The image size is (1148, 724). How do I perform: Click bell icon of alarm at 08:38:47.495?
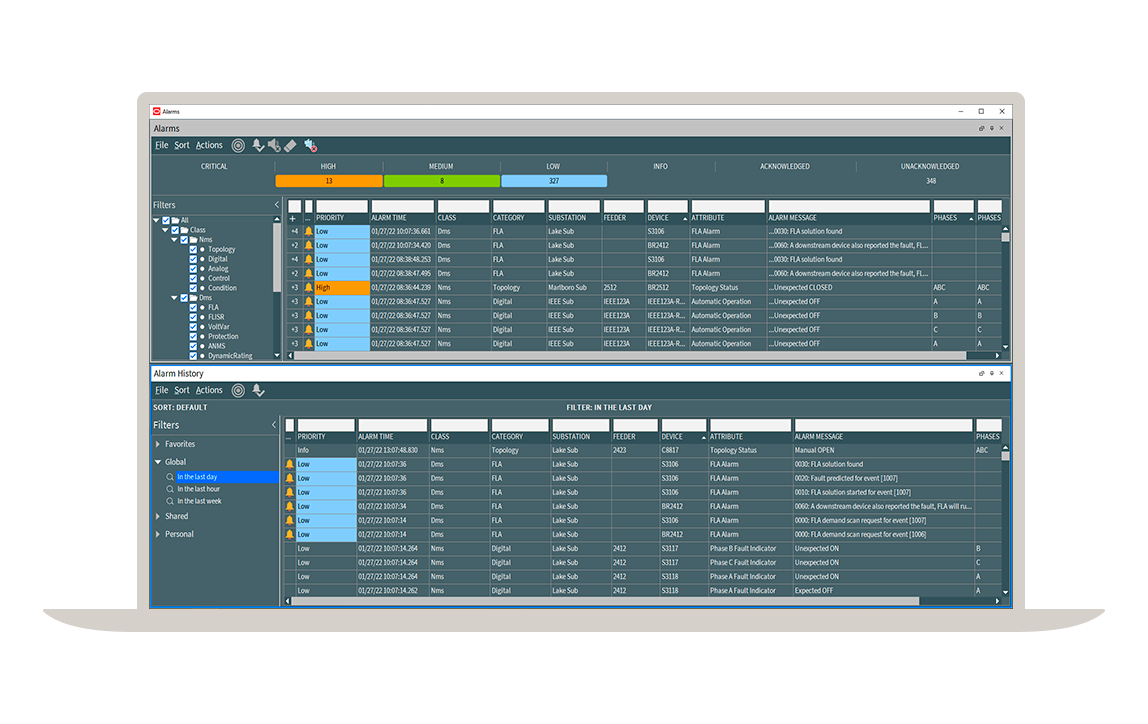[x=308, y=273]
